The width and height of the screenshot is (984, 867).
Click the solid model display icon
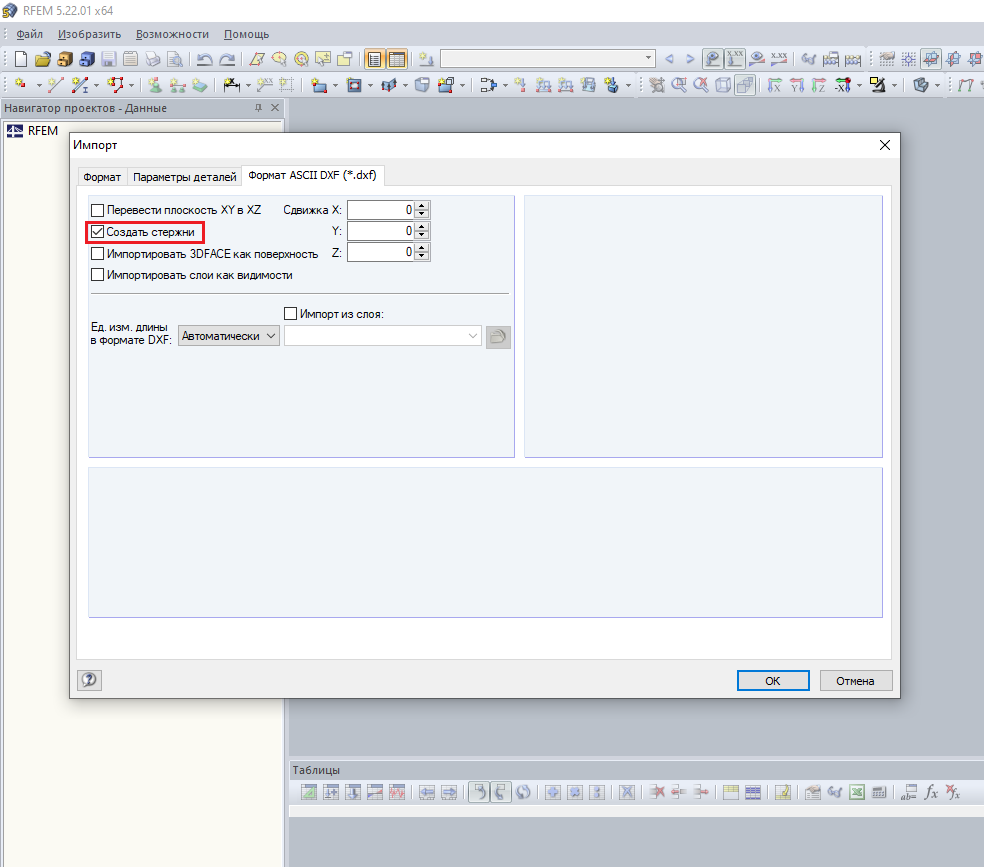(x=745, y=85)
